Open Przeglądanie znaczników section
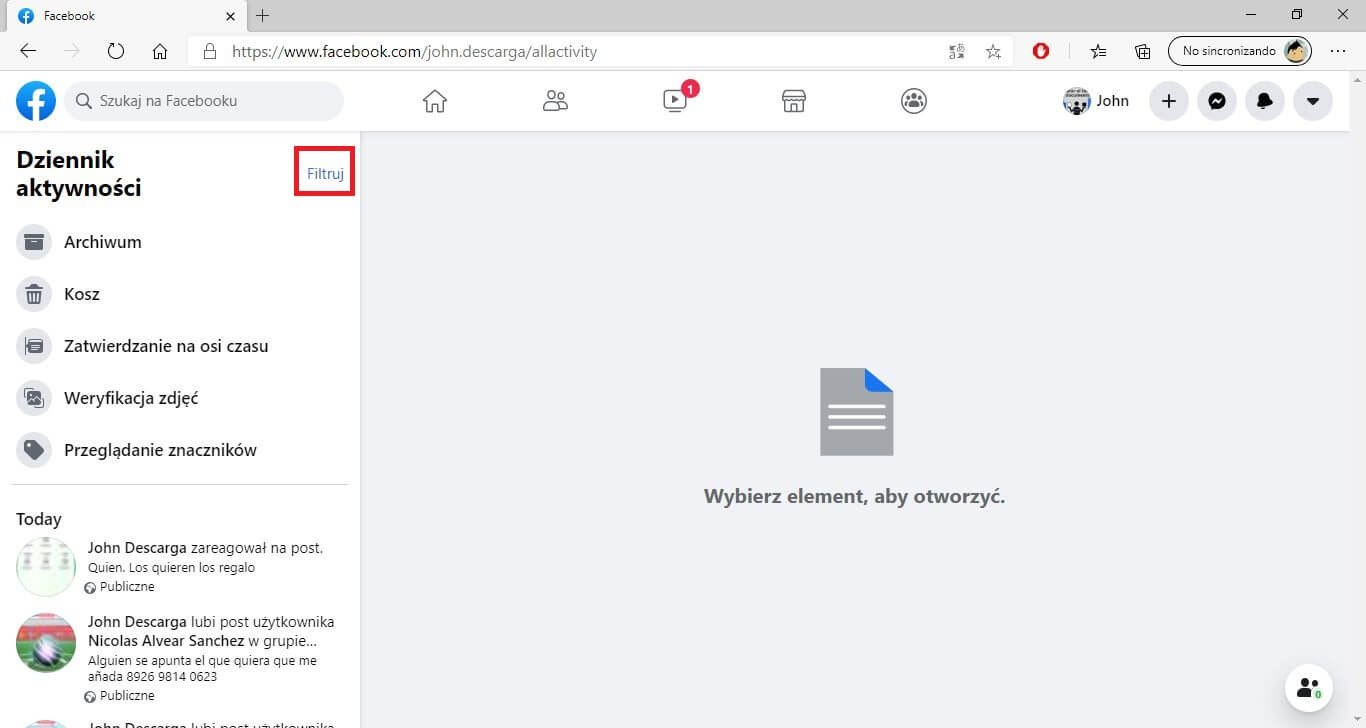This screenshot has height=728, width=1366. 180,450
